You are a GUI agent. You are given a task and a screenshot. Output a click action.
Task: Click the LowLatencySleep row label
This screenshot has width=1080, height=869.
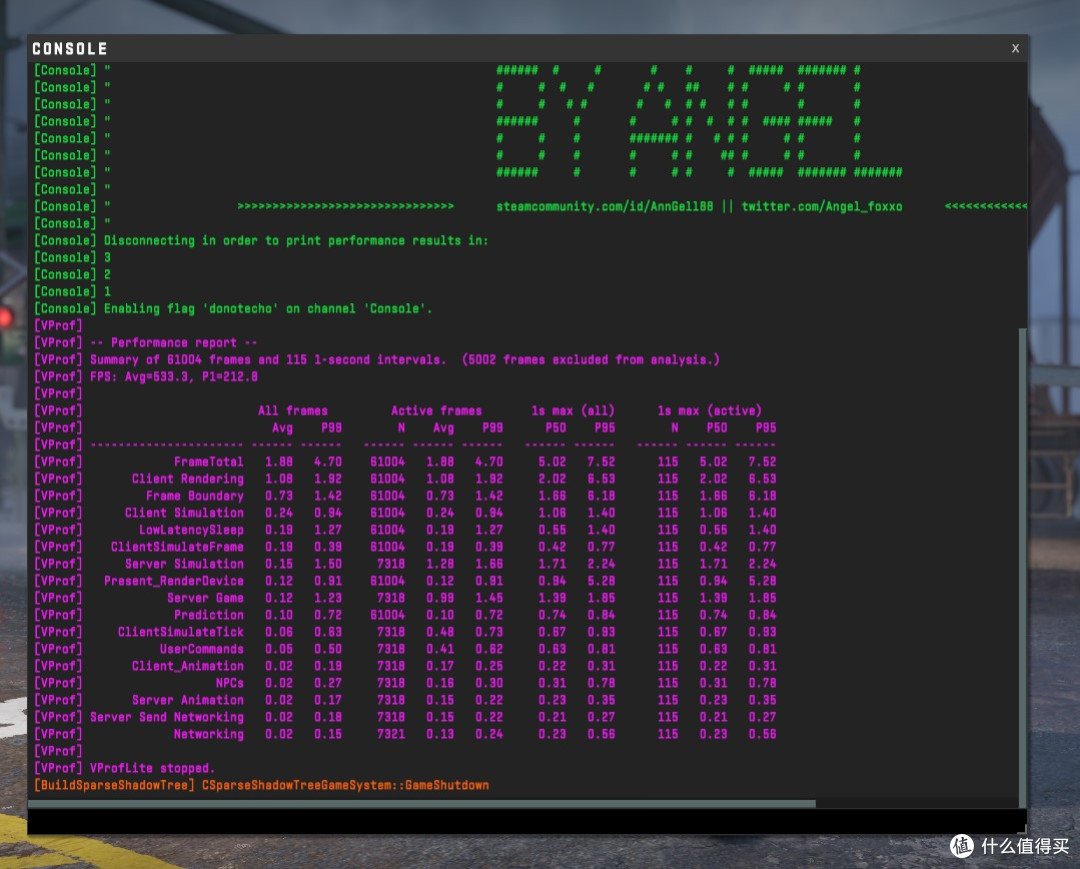[191, 530]
